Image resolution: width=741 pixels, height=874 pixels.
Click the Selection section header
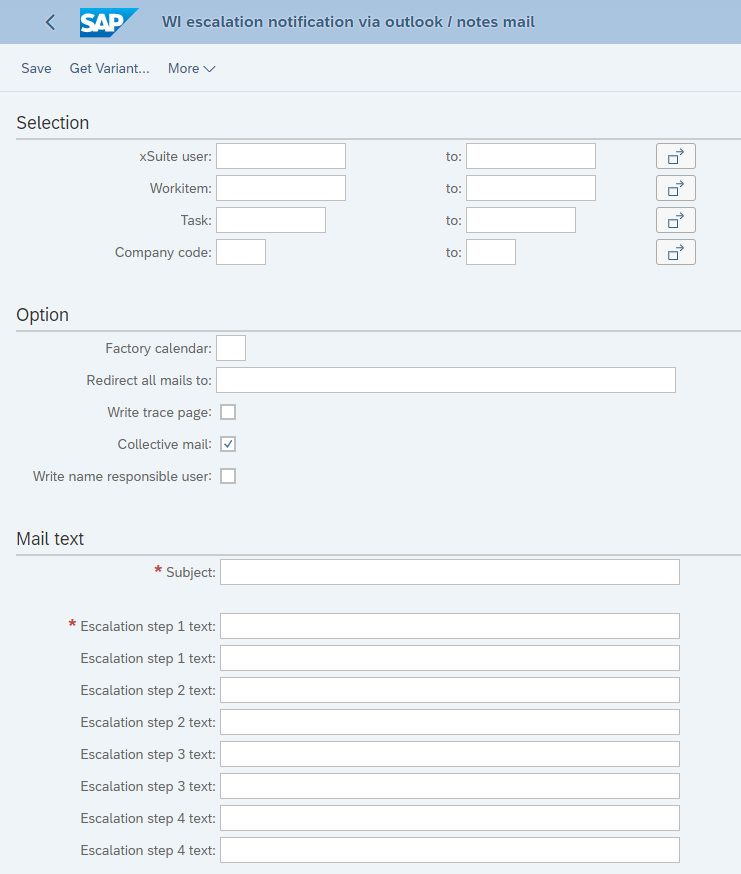tap(52, 122)
